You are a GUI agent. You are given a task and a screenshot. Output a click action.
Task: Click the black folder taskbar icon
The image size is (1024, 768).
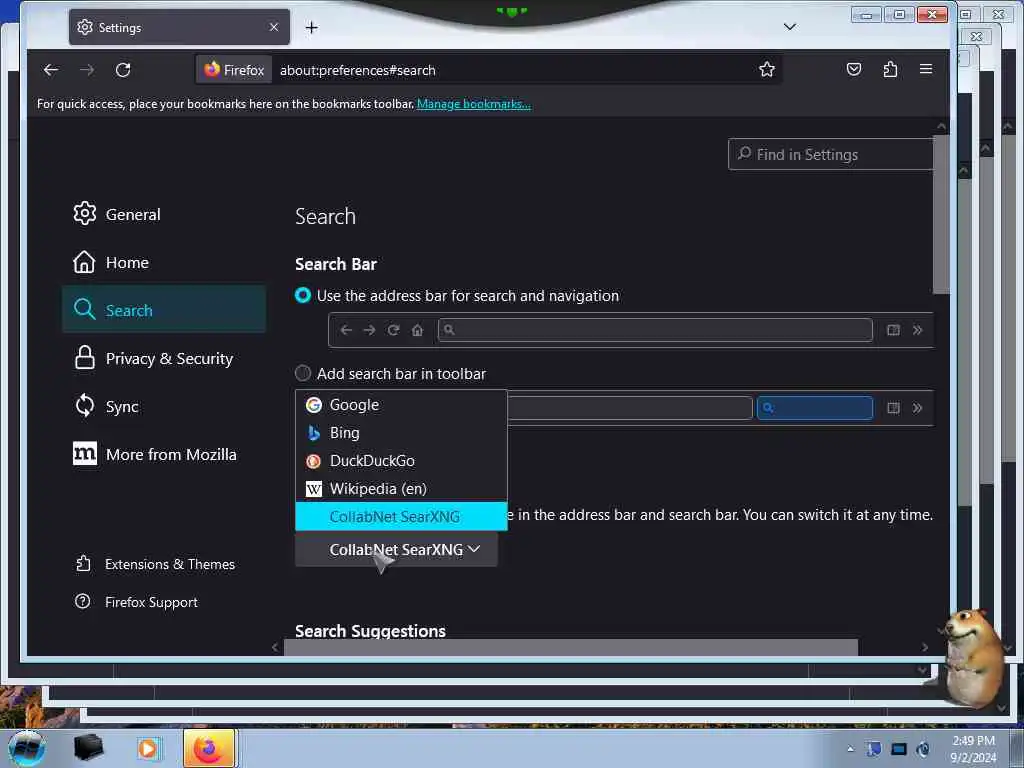(88, 748)
